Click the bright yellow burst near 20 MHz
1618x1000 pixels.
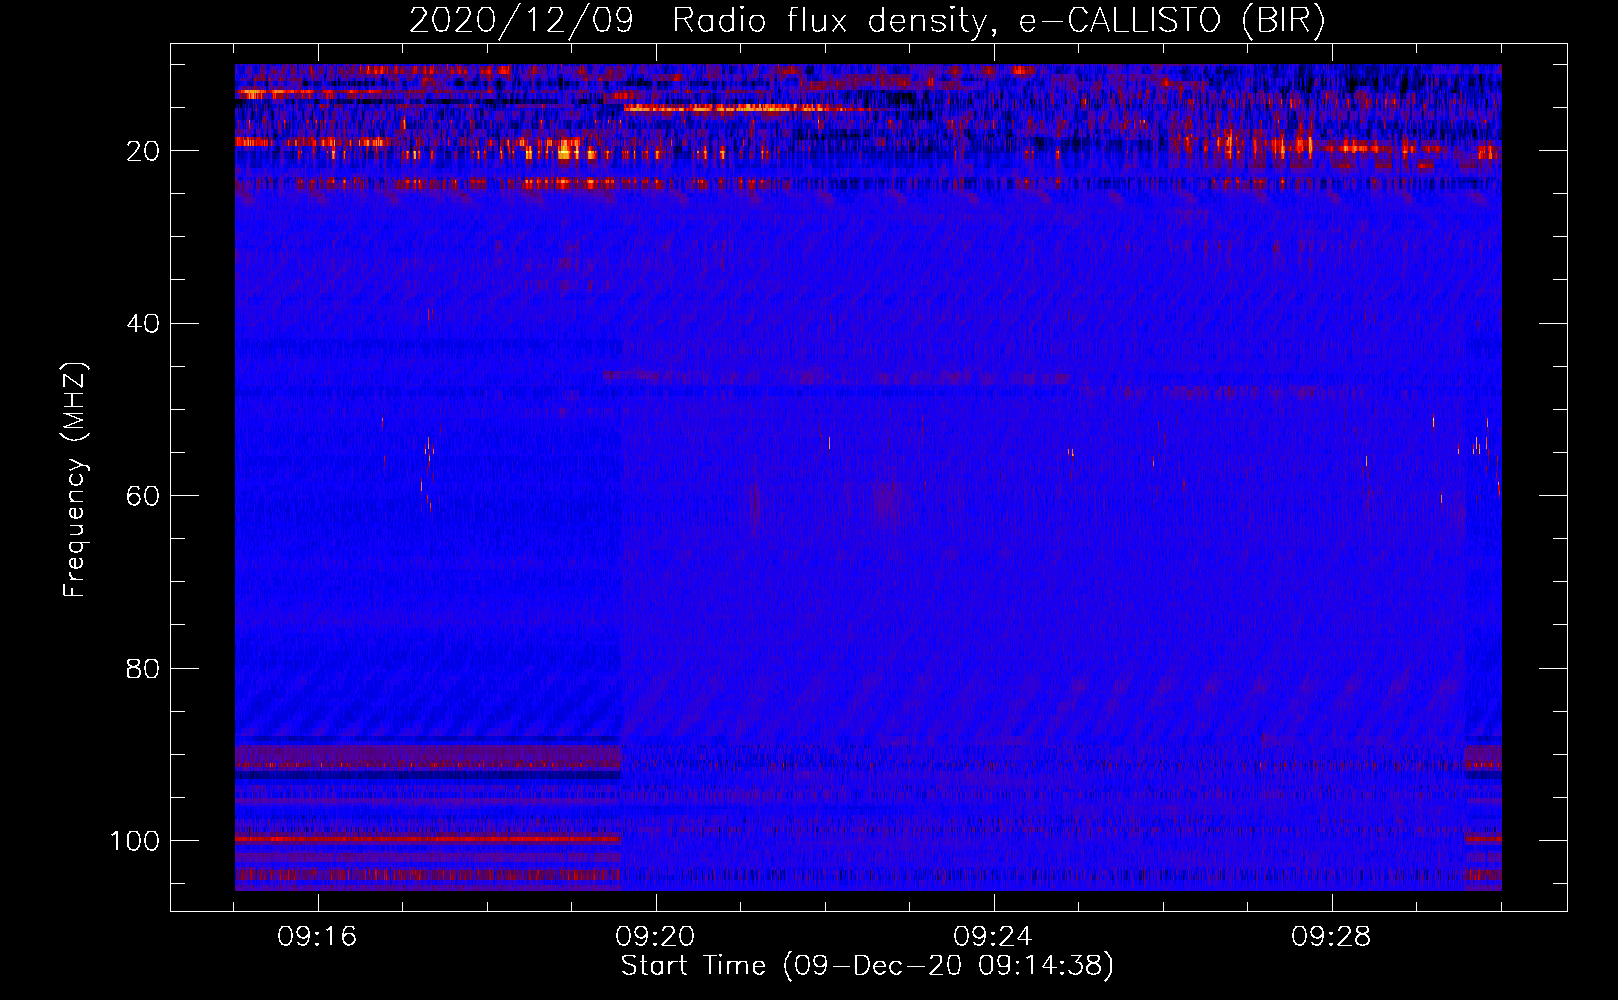tap(568, 152)
